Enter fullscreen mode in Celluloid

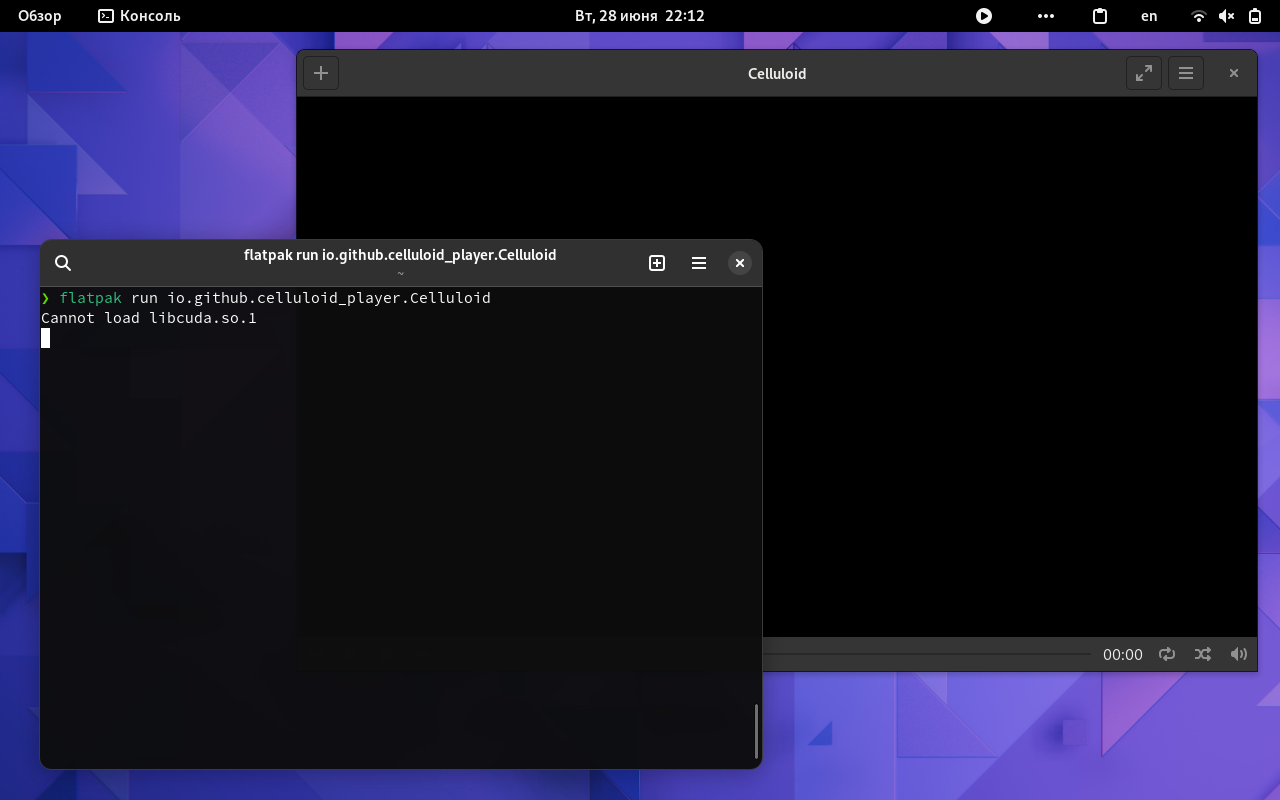(x=1143, y=72)
